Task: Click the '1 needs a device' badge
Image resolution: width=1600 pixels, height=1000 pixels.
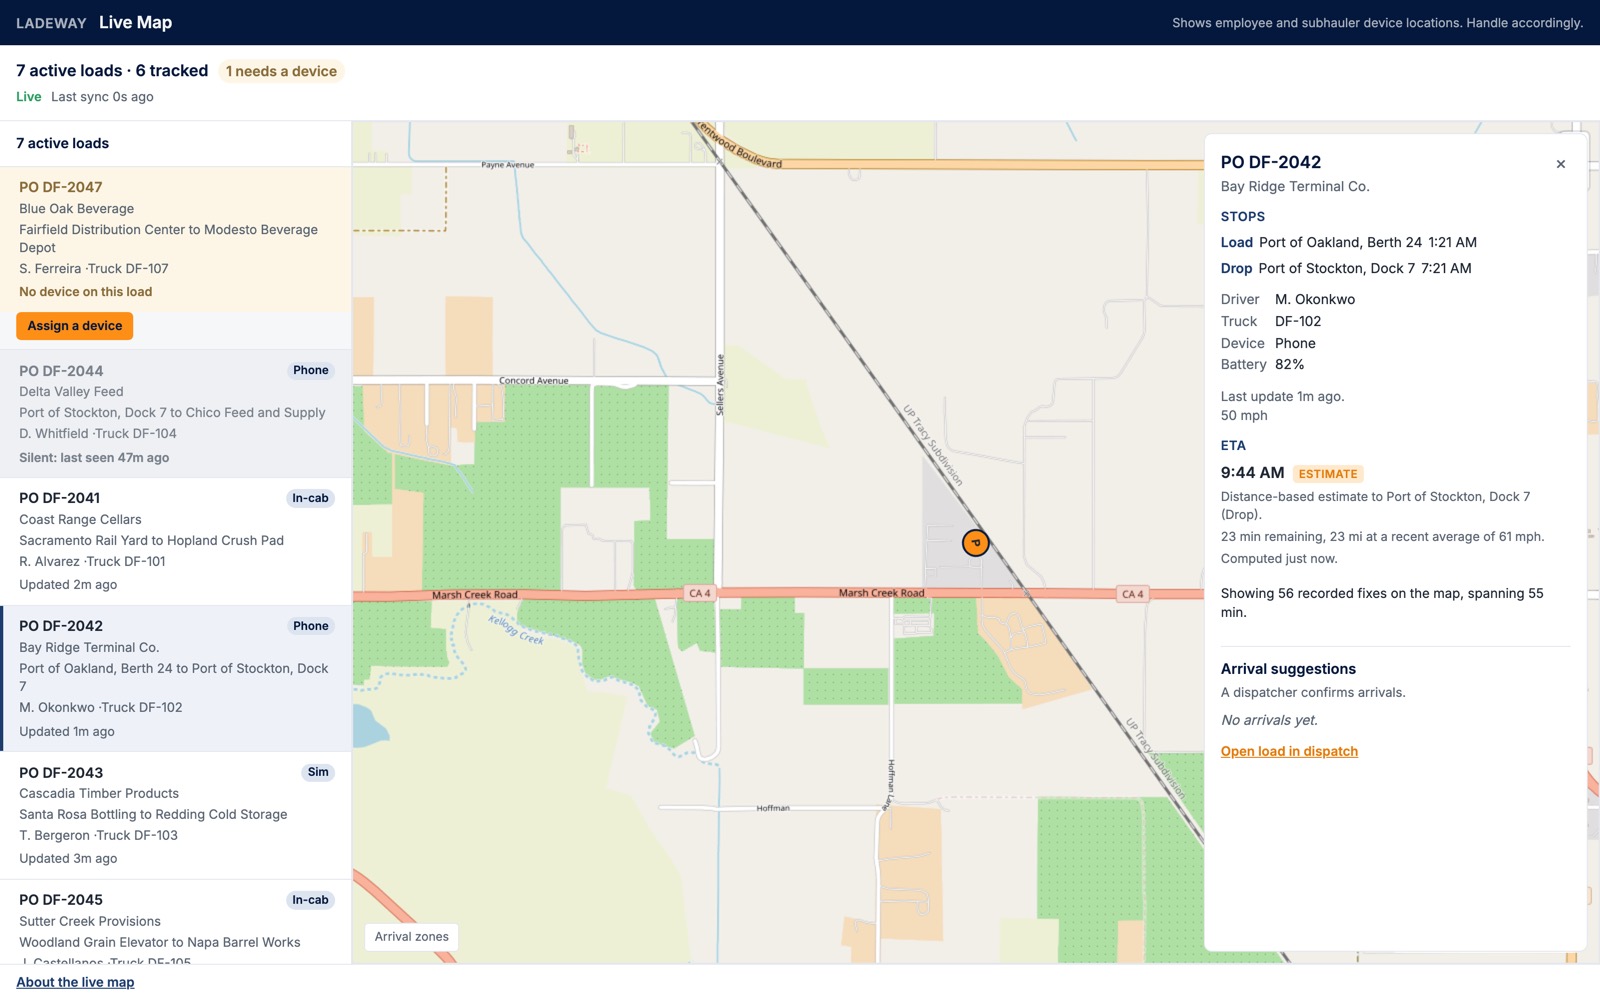Action: [x=281, y=71]
